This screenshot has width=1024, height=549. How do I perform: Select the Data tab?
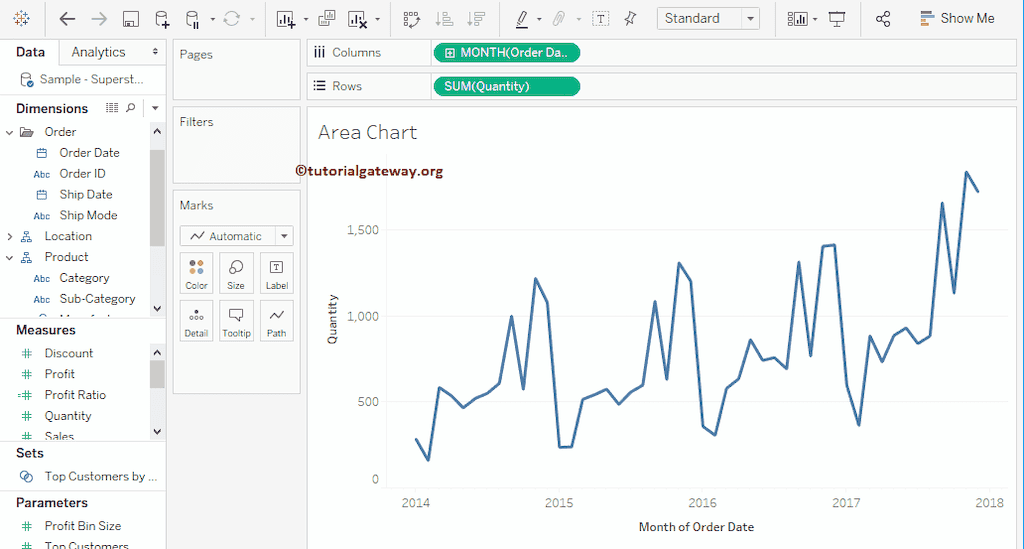click(30, 52)
